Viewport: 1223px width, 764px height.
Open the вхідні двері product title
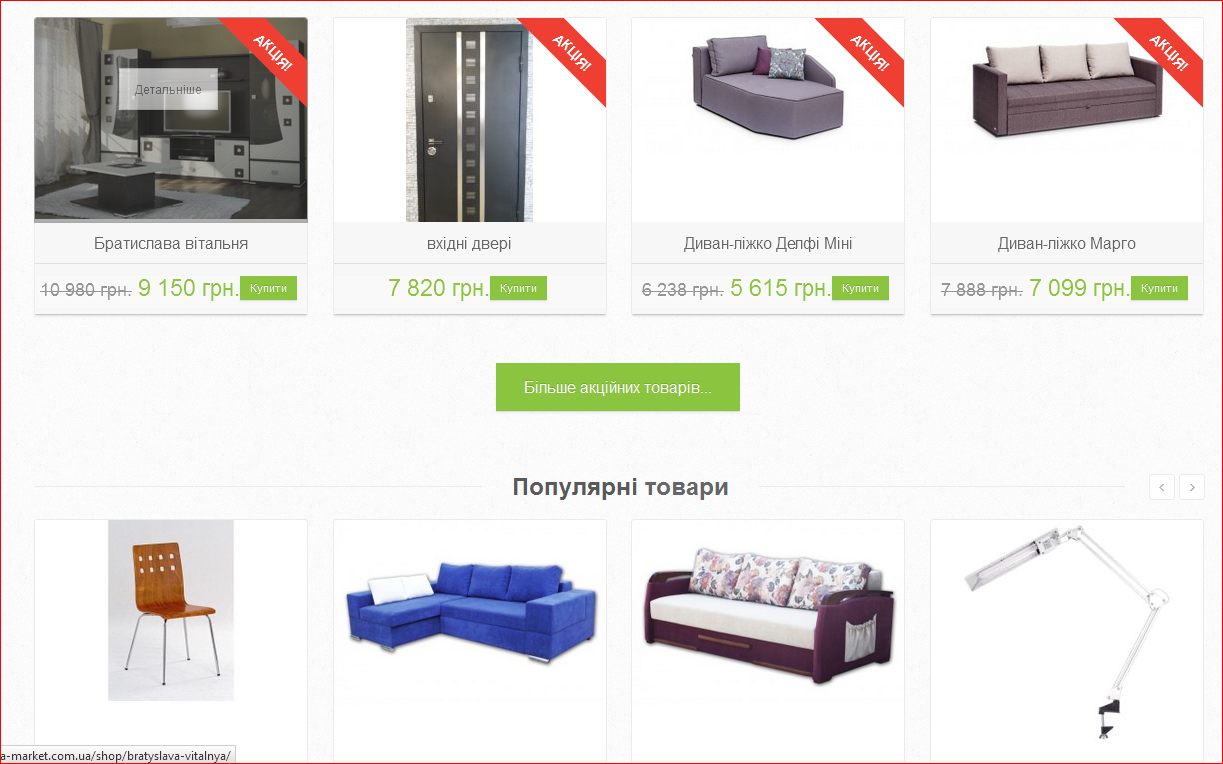click(469, 243)
